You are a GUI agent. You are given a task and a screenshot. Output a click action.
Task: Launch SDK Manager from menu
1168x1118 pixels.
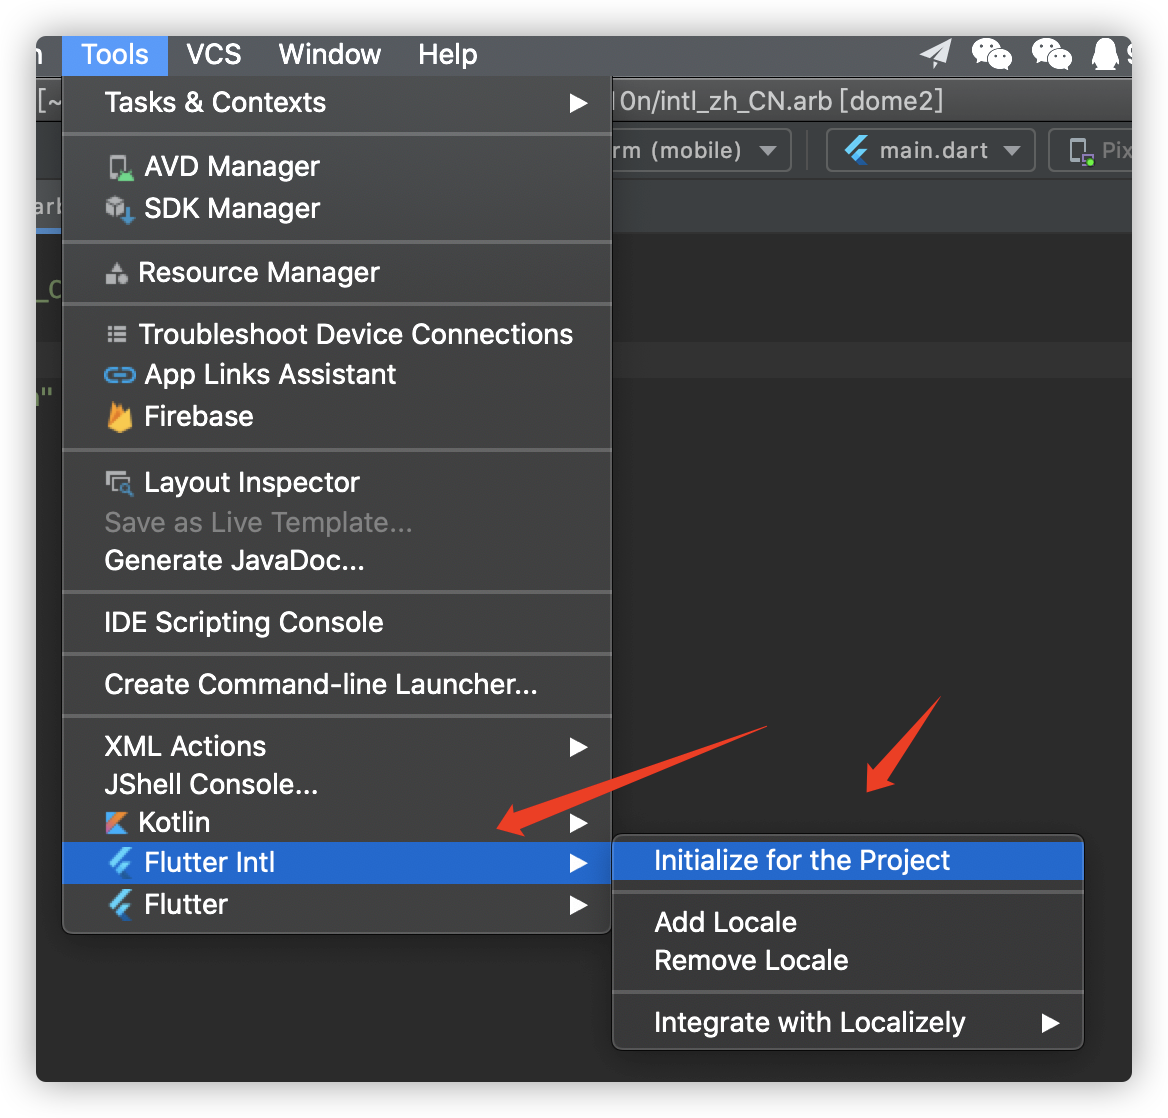tap(337, 209)
